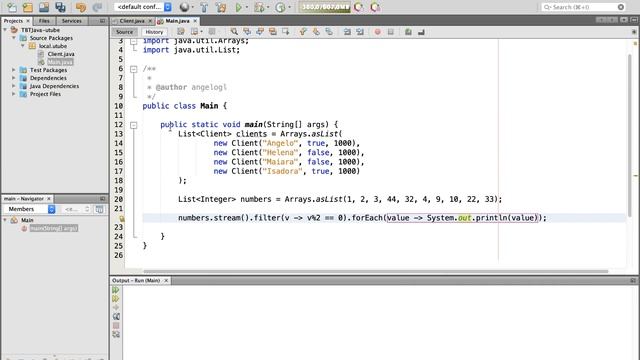The width and height of the screenshot is (640, 360).
Task: Click the Last Edit icon in editor toolbar
Action: pyautogui.click(x=181, y=32)
